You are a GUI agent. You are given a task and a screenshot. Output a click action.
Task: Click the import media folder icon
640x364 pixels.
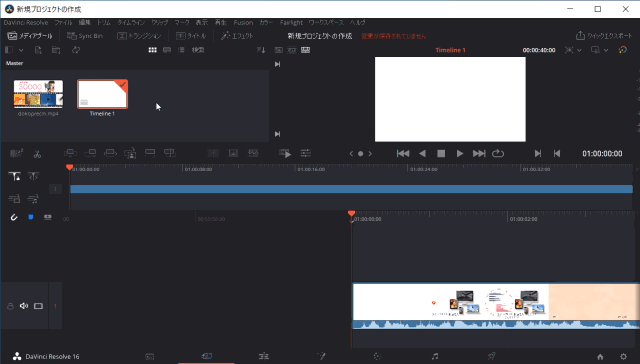point(56,50)
